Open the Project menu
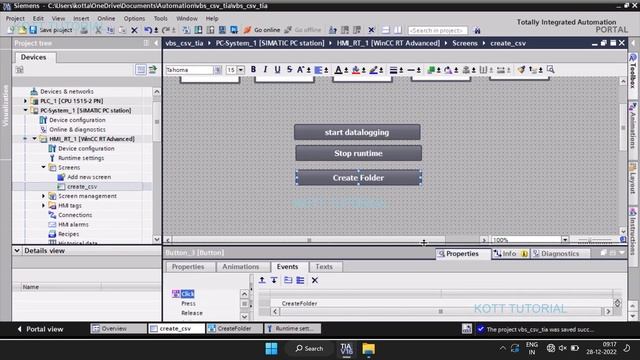 15,18
